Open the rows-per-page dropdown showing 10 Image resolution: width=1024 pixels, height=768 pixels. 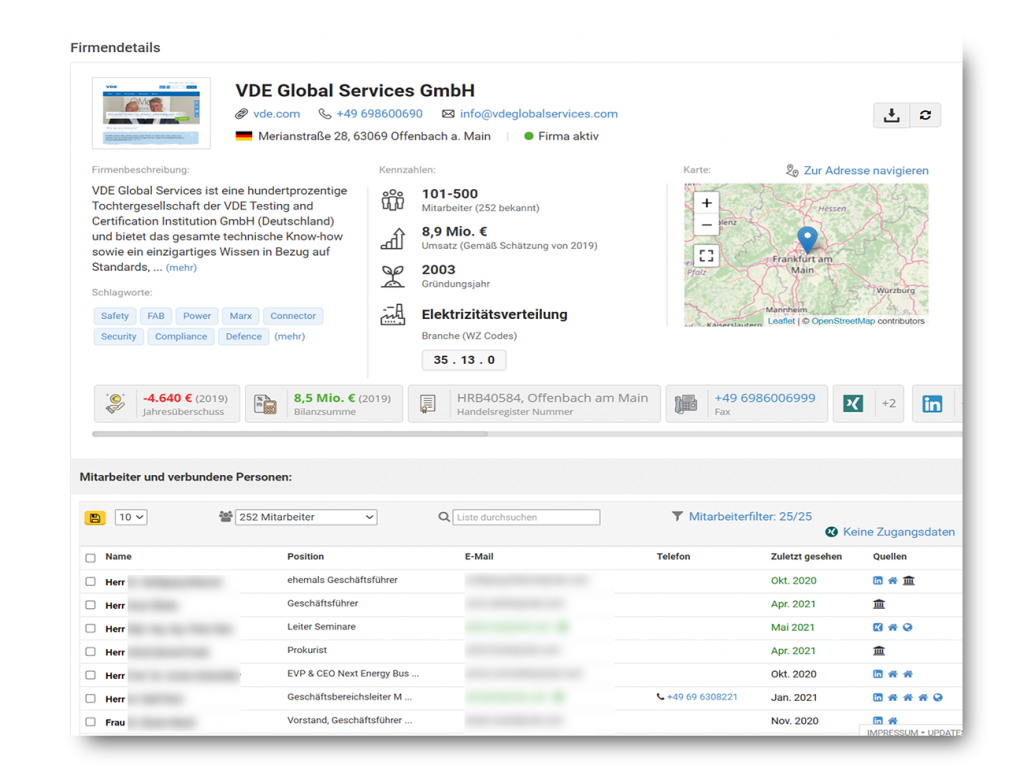point(131,517)
